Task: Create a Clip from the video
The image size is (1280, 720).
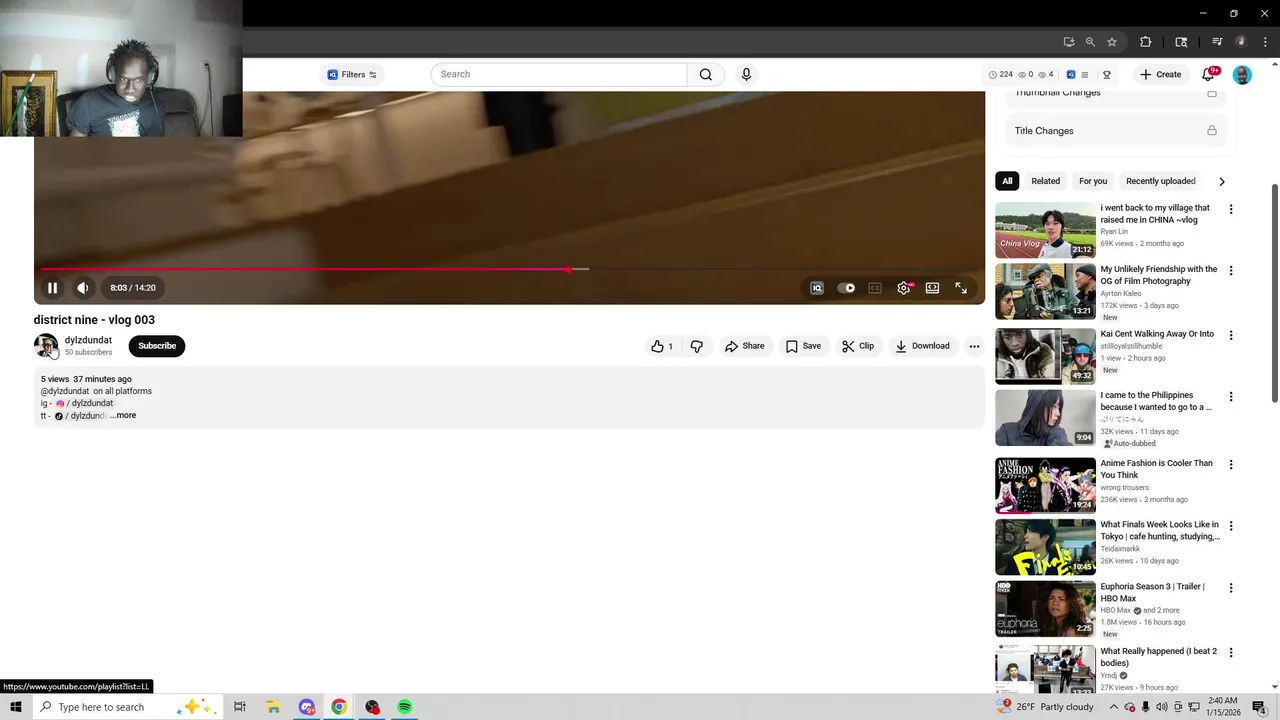Action: (858, 346)
